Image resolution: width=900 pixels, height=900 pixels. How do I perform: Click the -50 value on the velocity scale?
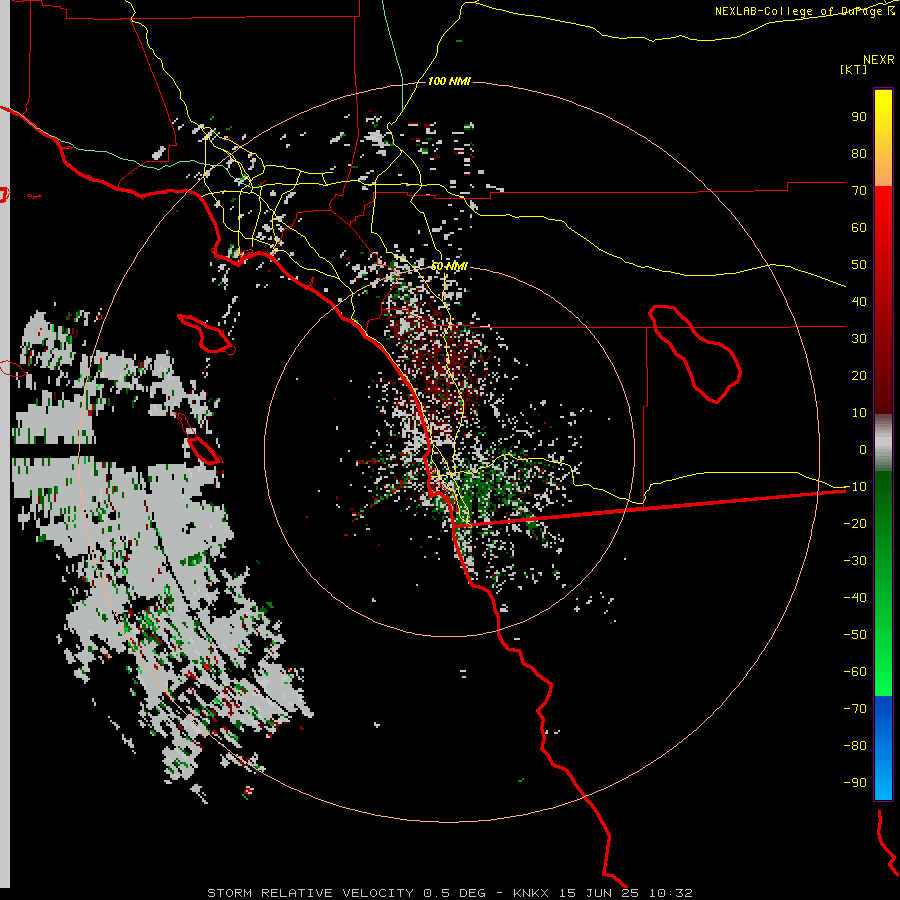tap(855, 634)
